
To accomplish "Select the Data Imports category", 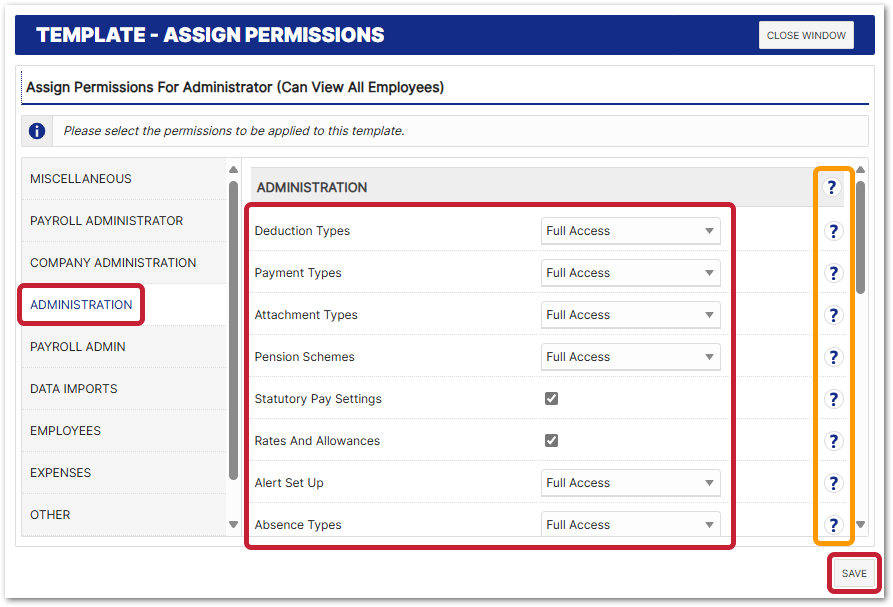I will 73,389.
